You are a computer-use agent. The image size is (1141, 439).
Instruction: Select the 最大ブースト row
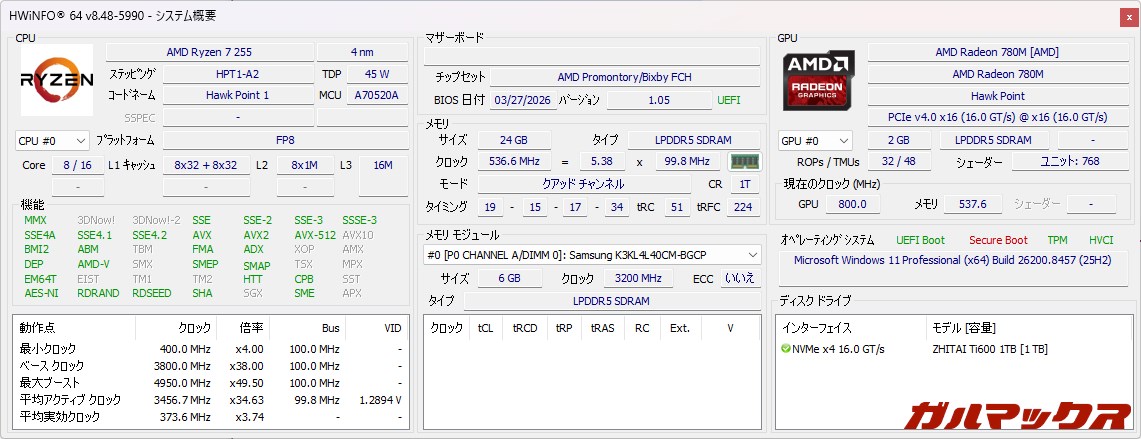tap(211, 382)
